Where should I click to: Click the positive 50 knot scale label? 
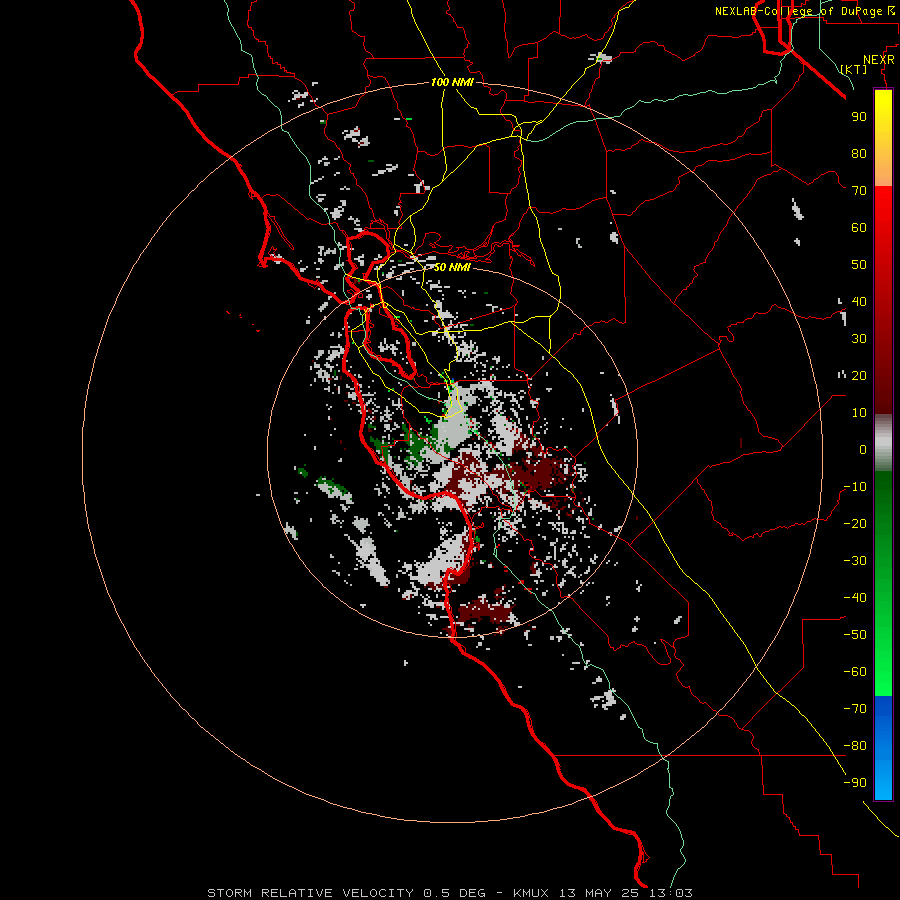pyautogui.click(x=859, y=265)
